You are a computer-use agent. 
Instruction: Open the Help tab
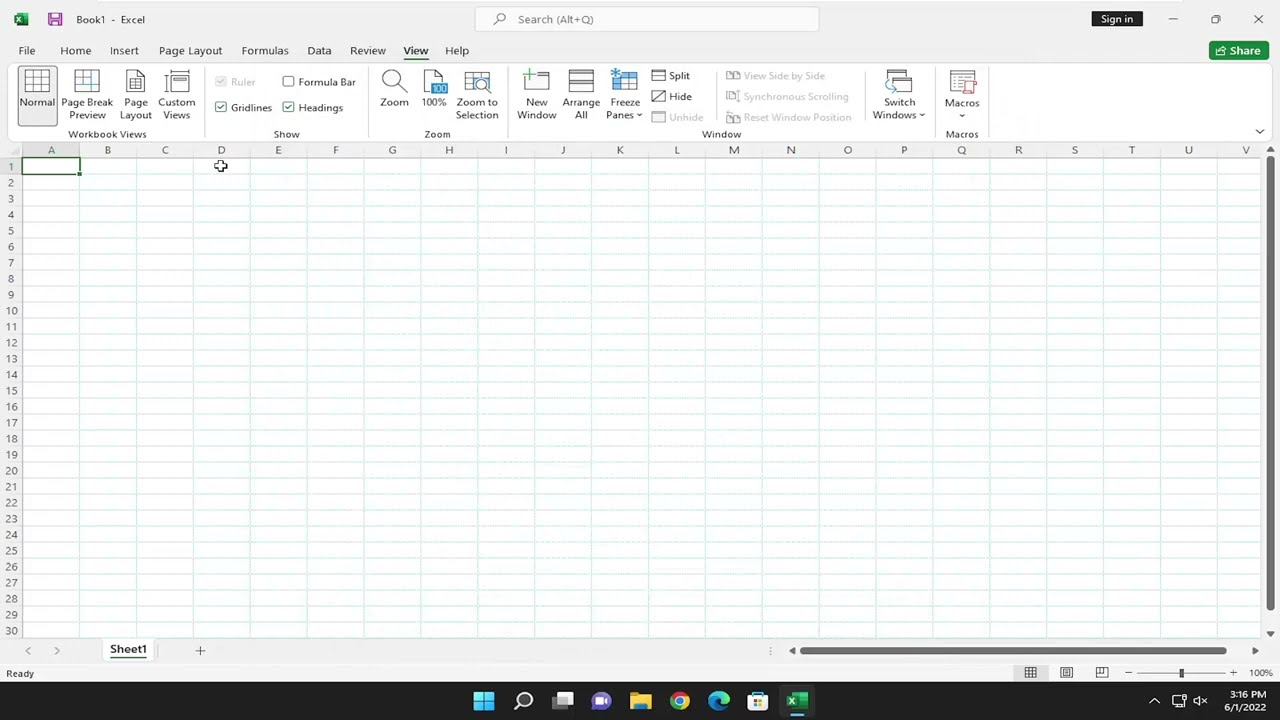point(457,50)
